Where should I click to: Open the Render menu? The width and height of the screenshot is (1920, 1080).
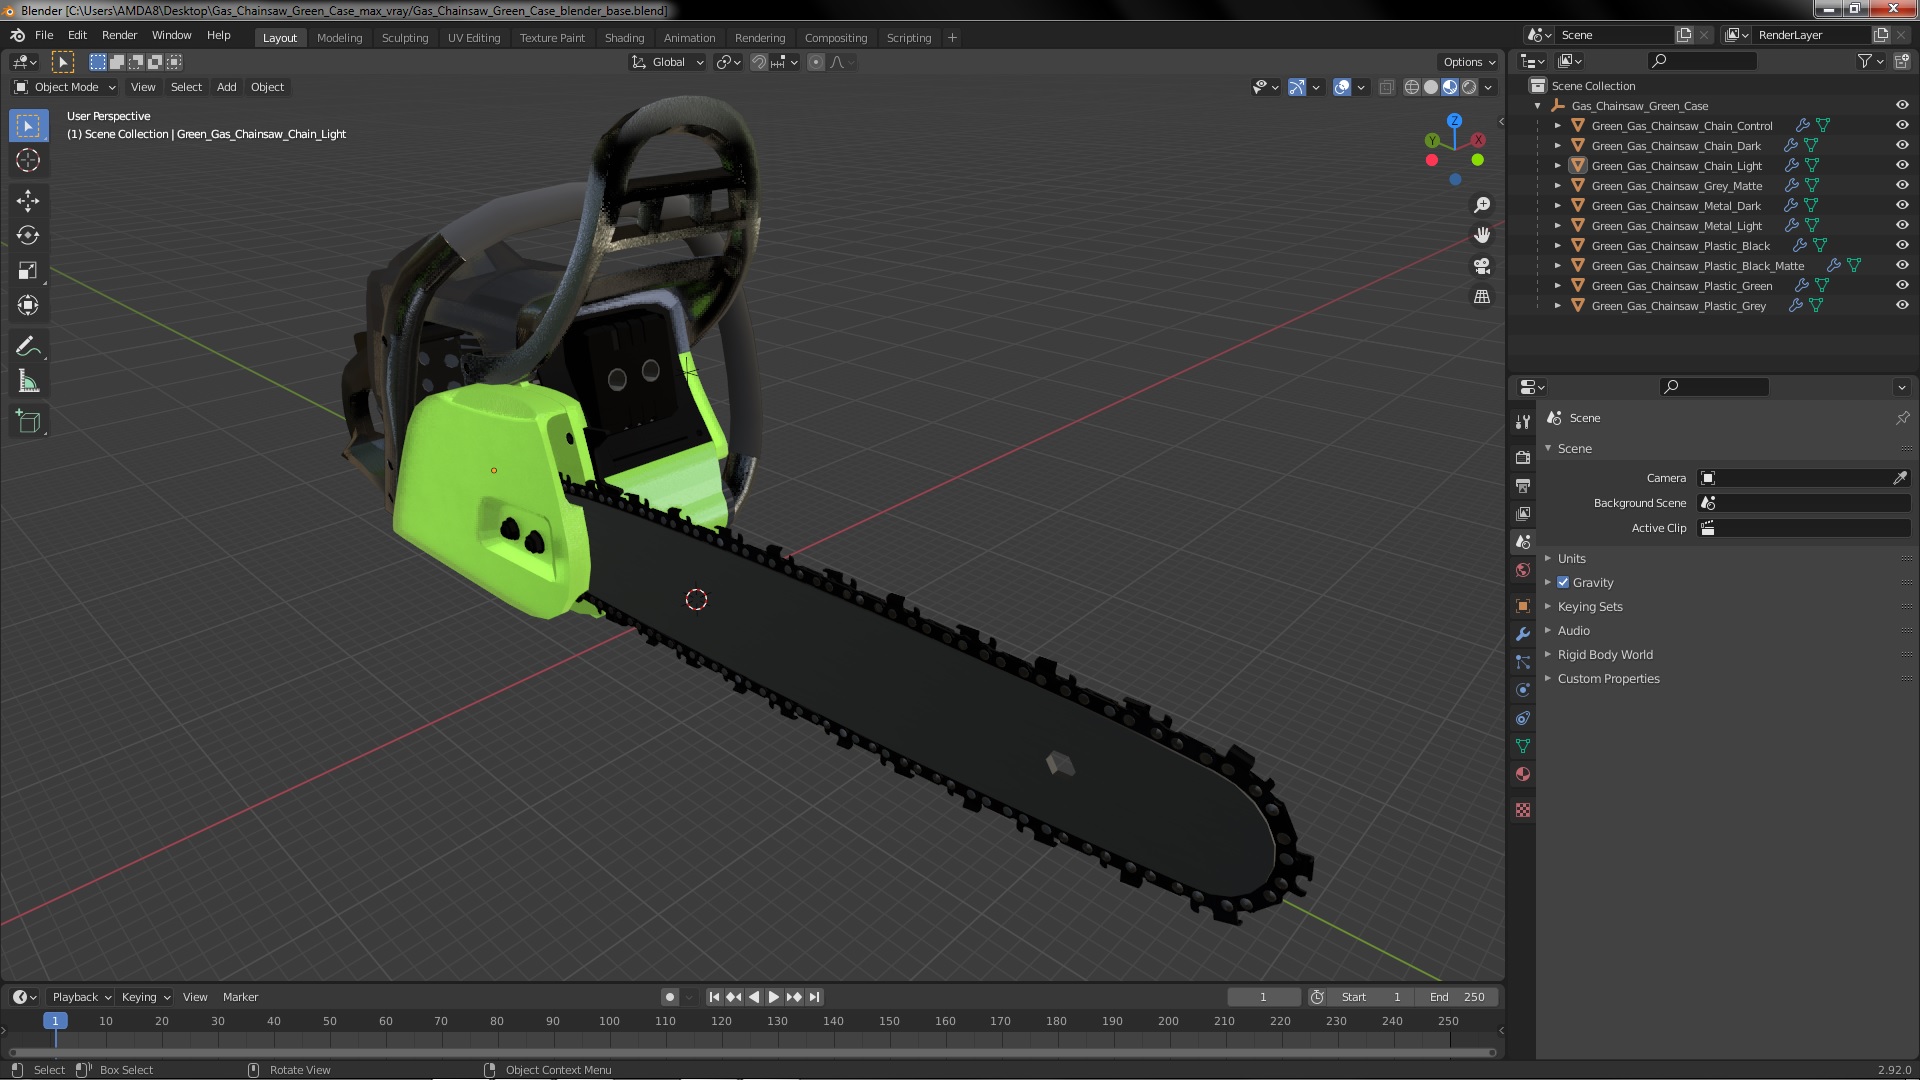point(119,35)
